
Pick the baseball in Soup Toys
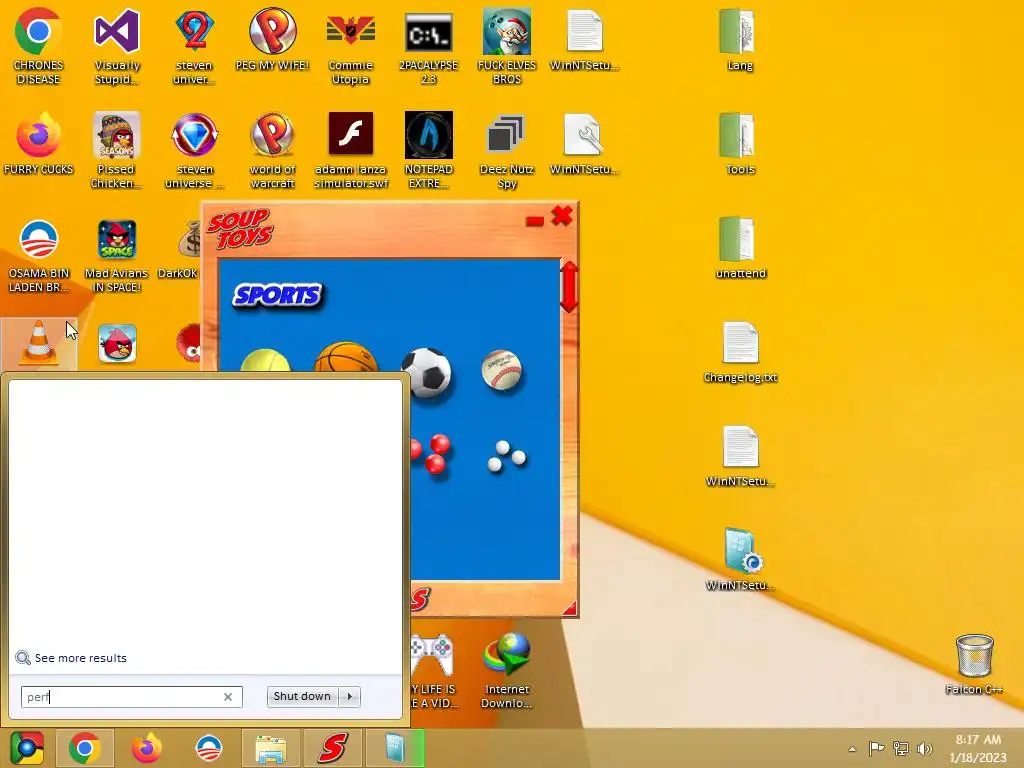coord(502,370)
